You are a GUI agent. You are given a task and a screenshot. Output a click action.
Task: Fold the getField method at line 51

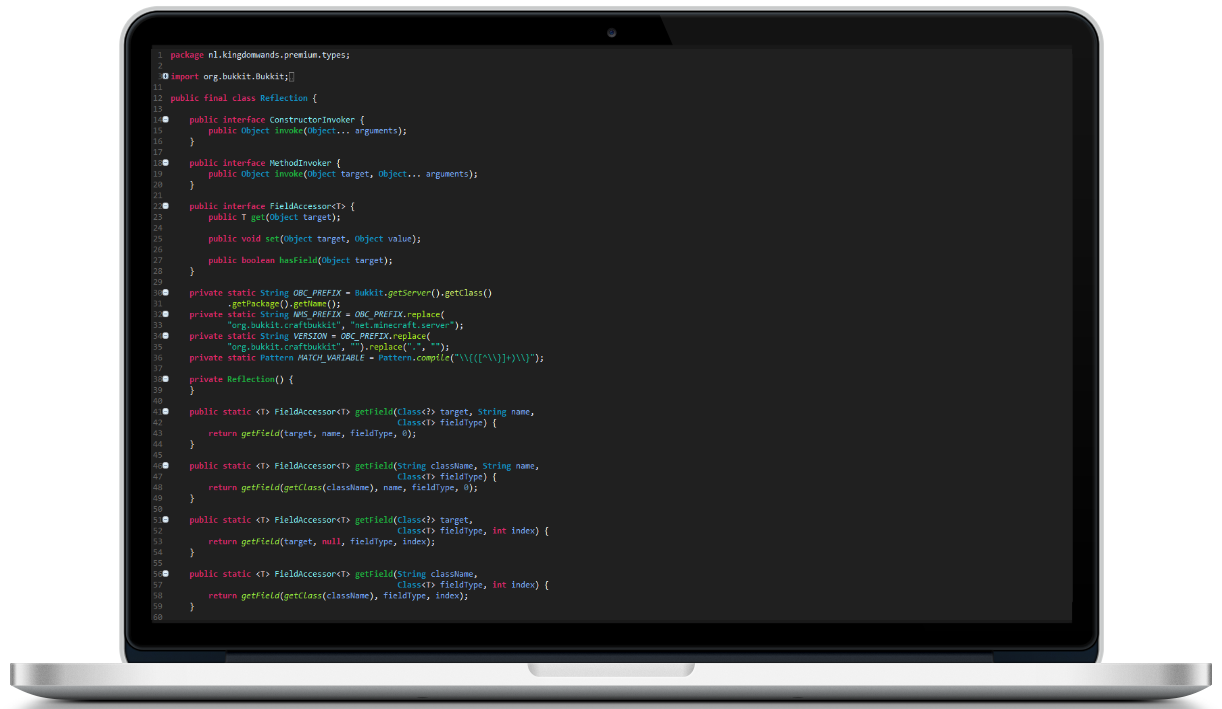coord(165,519)
